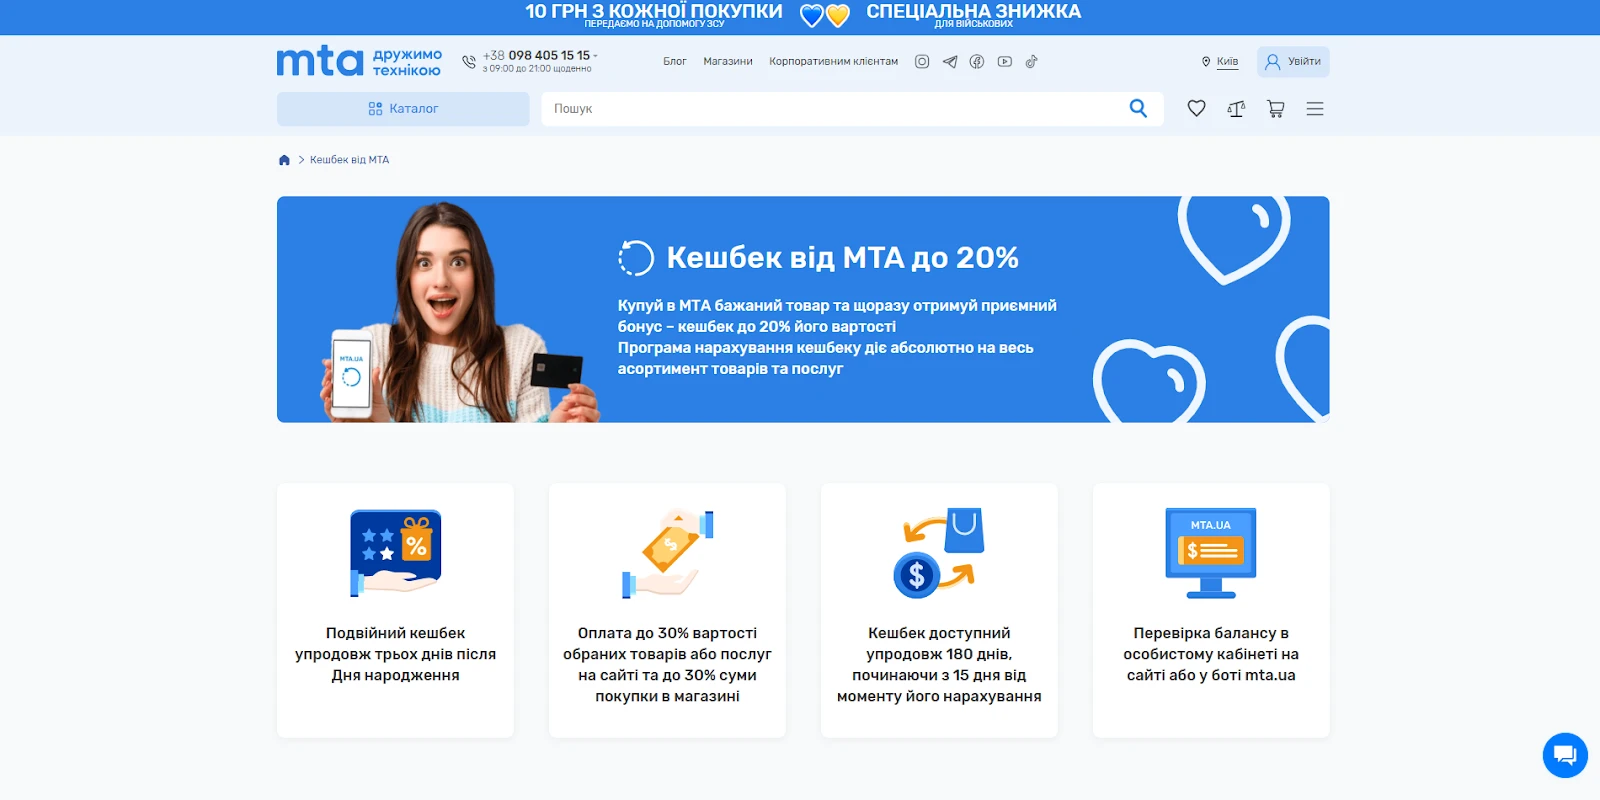Focus the Пошук search field
This screenshot has height=800, width=1600.
830,109
